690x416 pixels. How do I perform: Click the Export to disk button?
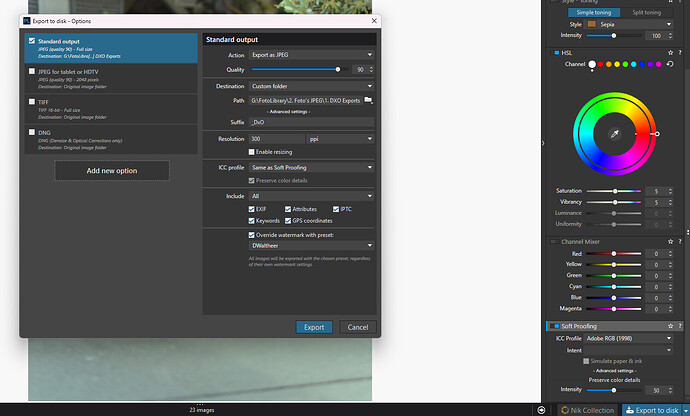click(652, 410)
